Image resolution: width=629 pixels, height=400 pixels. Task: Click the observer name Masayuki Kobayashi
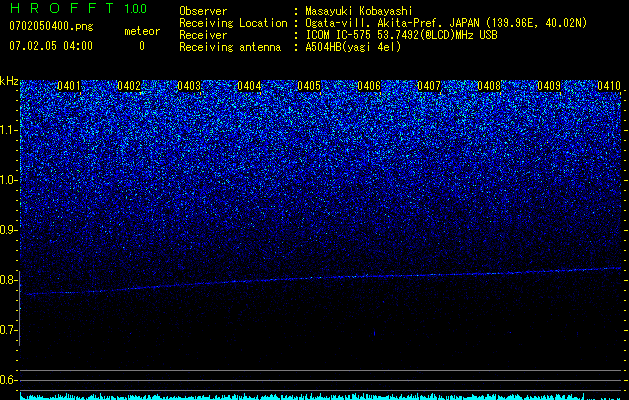pyautogui.click(x=359, y=11)
